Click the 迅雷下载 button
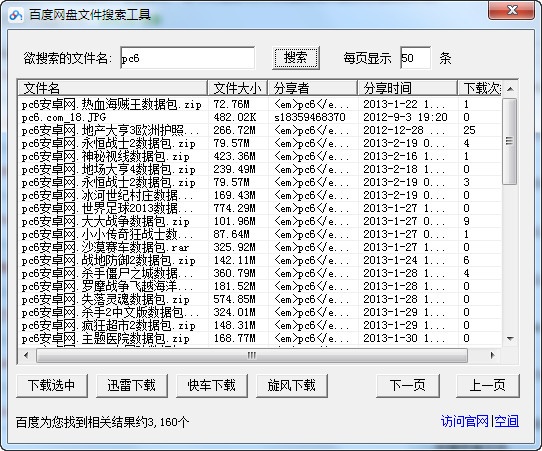The height and width of the screenshot is (451, 542). coord(131,385)
